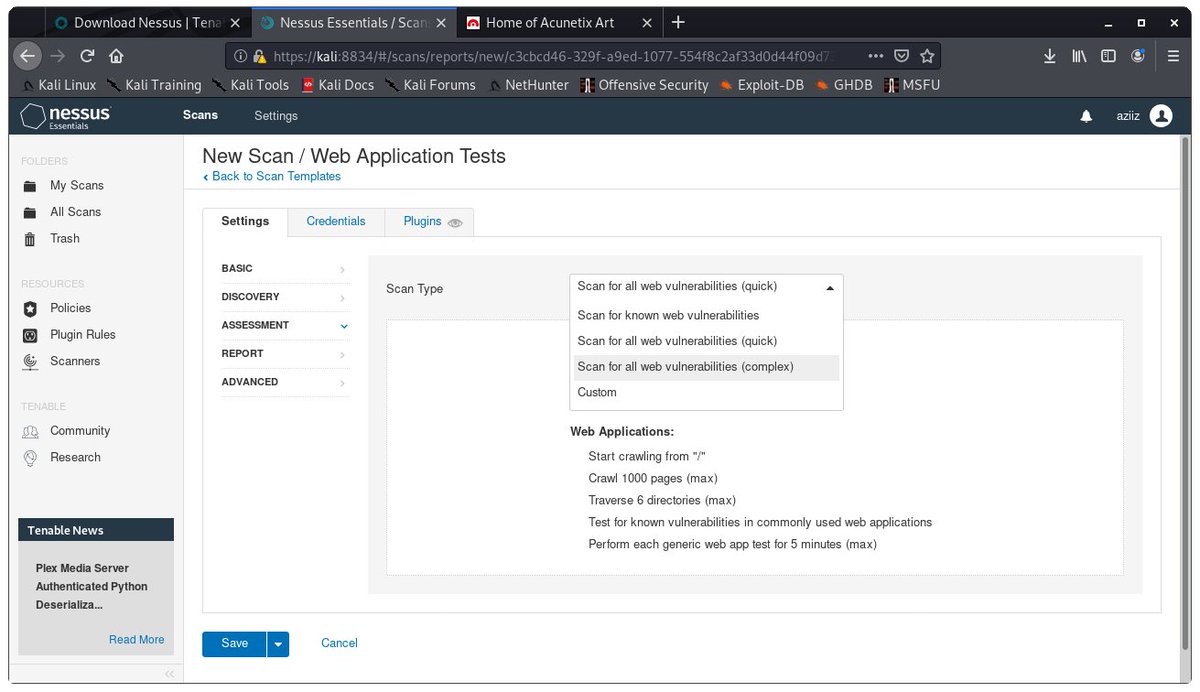
Task: Collapse the left sidebar
Action: (169, 673)
